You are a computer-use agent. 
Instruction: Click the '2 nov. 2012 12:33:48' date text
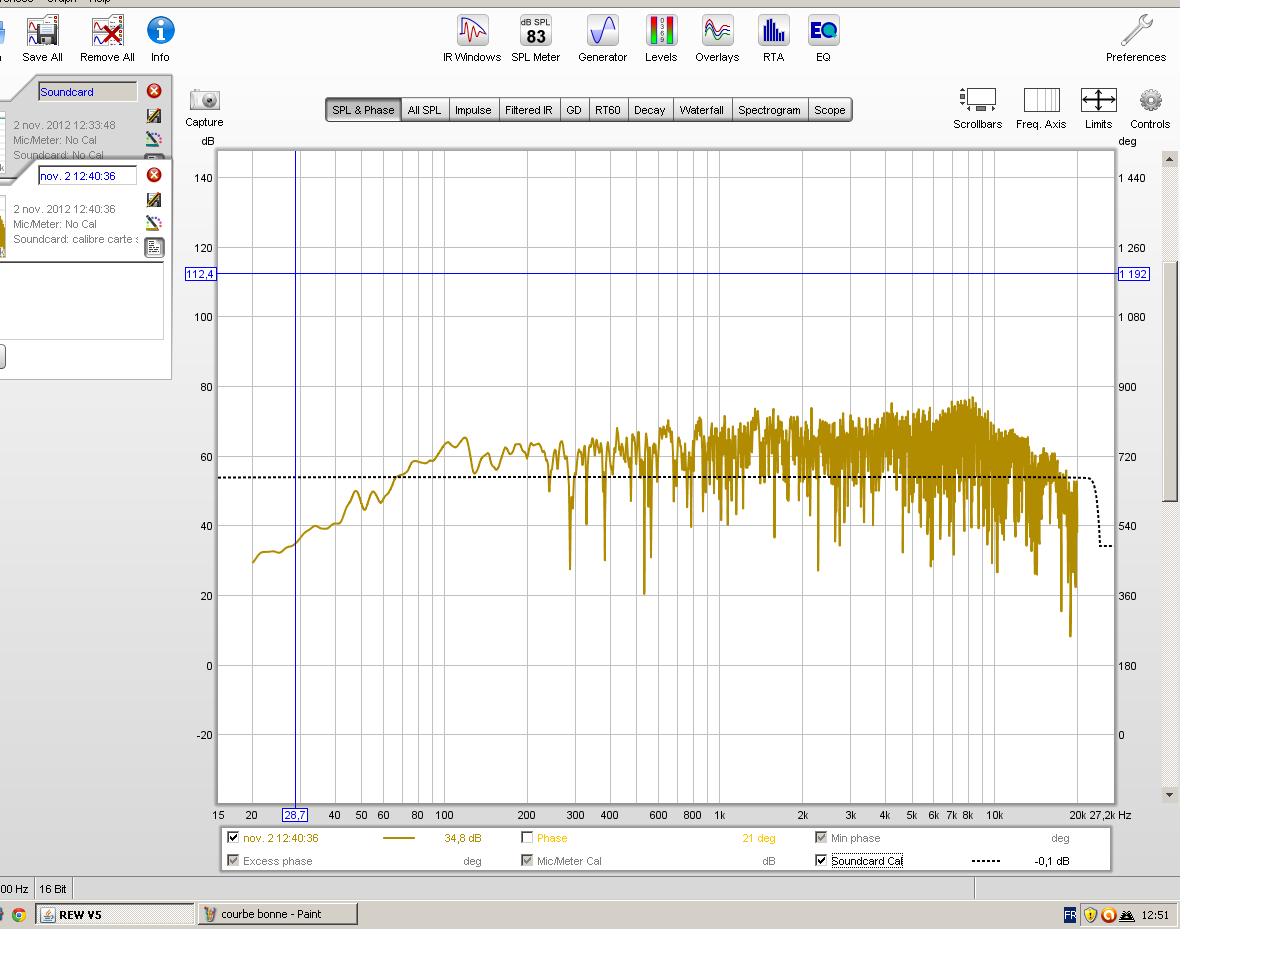[x=64, y=125]
